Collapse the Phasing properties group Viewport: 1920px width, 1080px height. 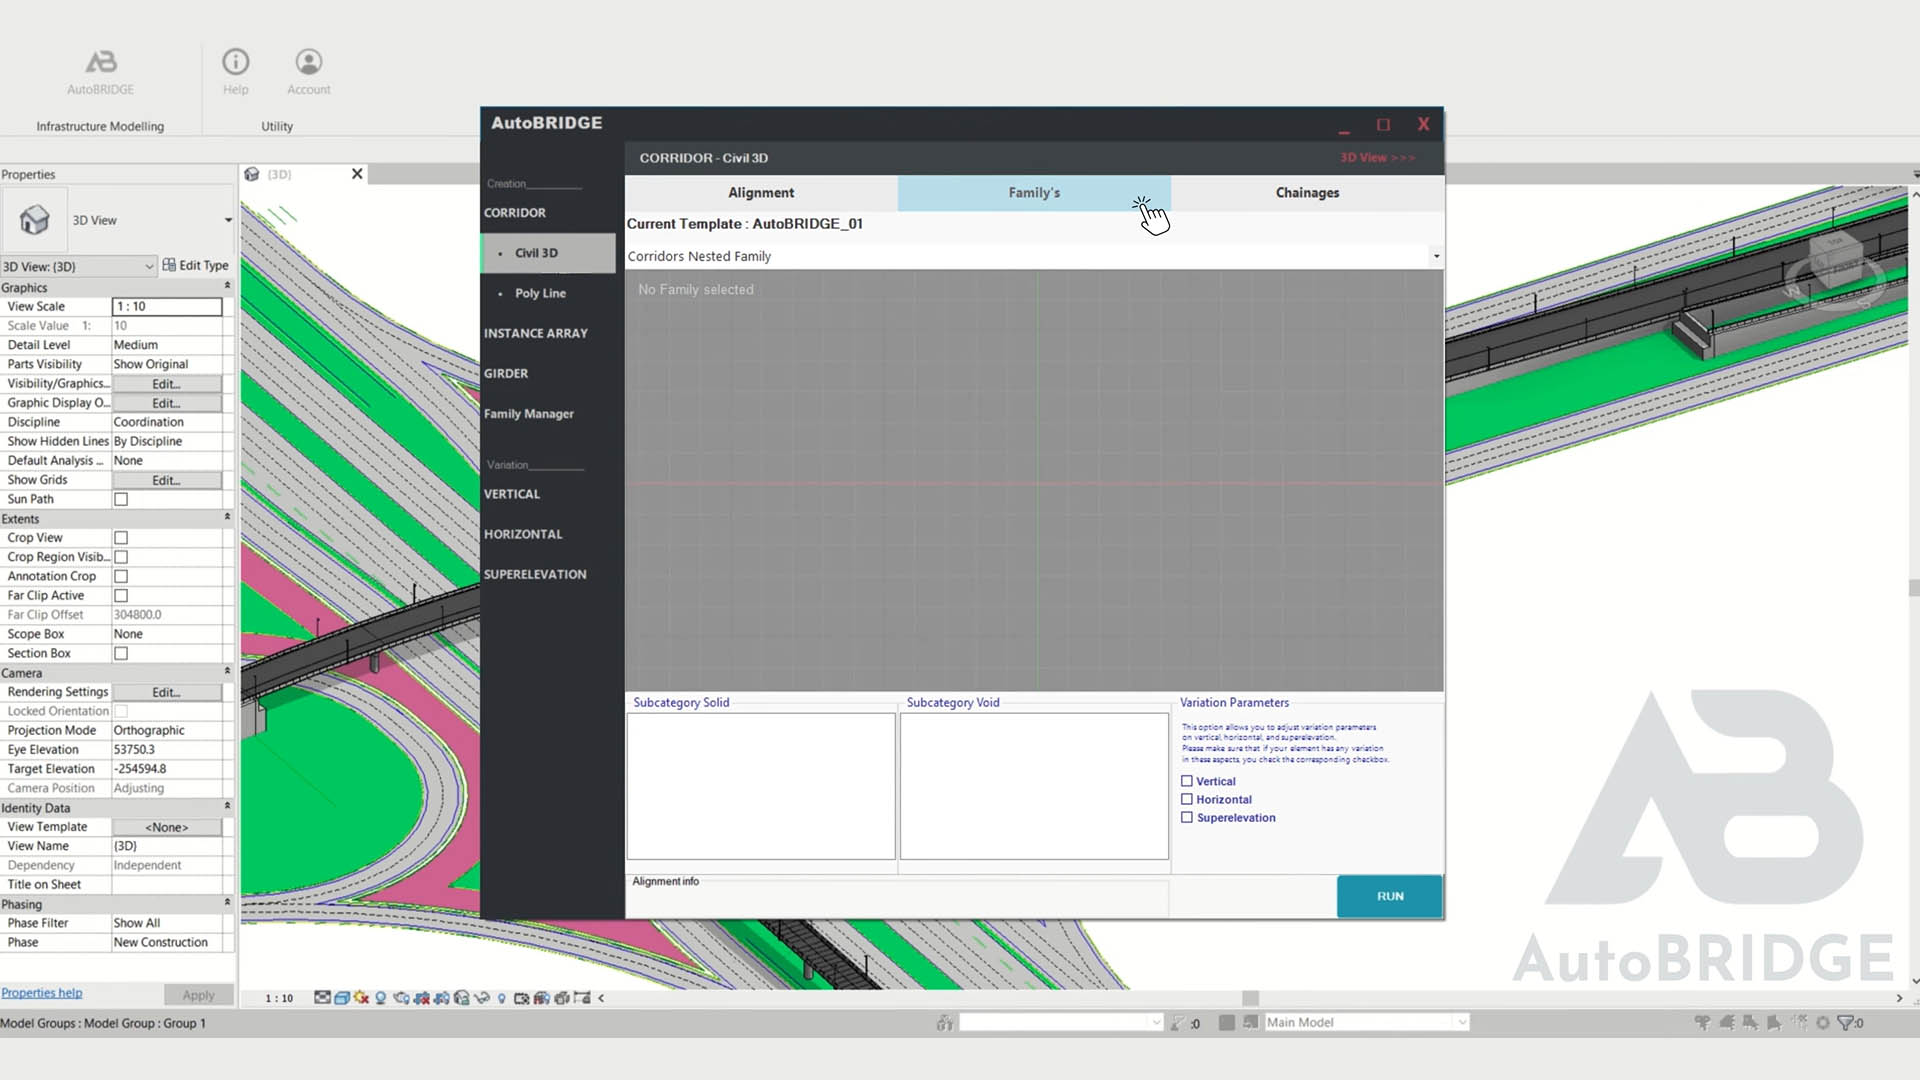[227, 903]
